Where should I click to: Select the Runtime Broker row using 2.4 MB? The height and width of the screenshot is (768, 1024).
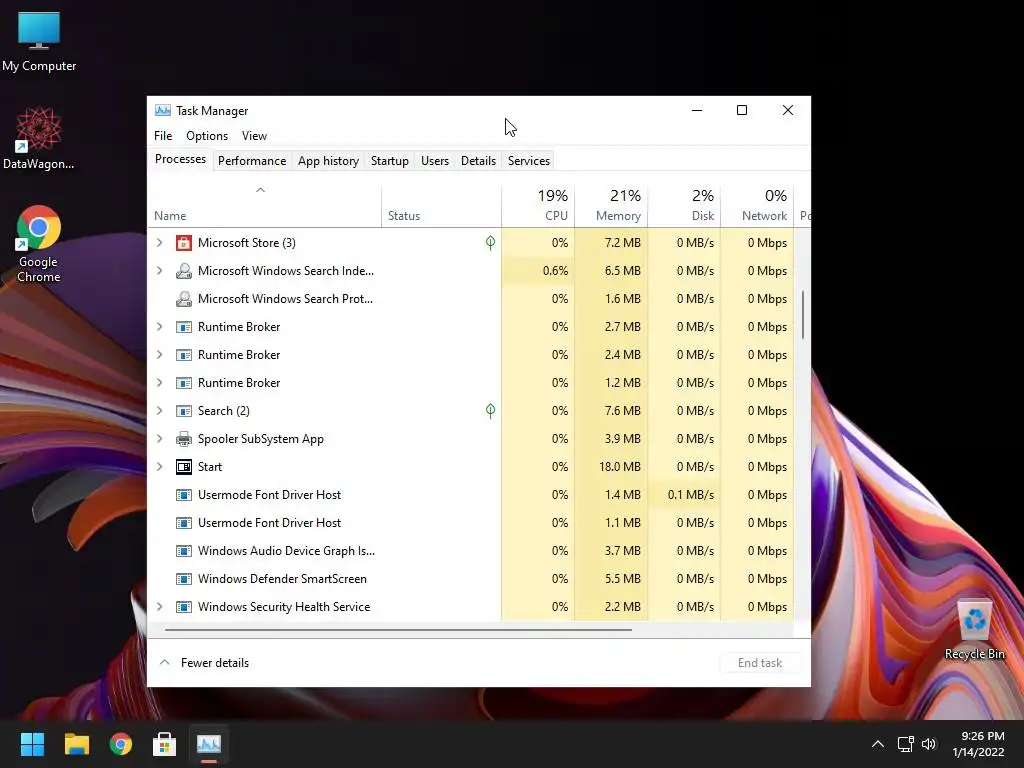pos(471,355)
